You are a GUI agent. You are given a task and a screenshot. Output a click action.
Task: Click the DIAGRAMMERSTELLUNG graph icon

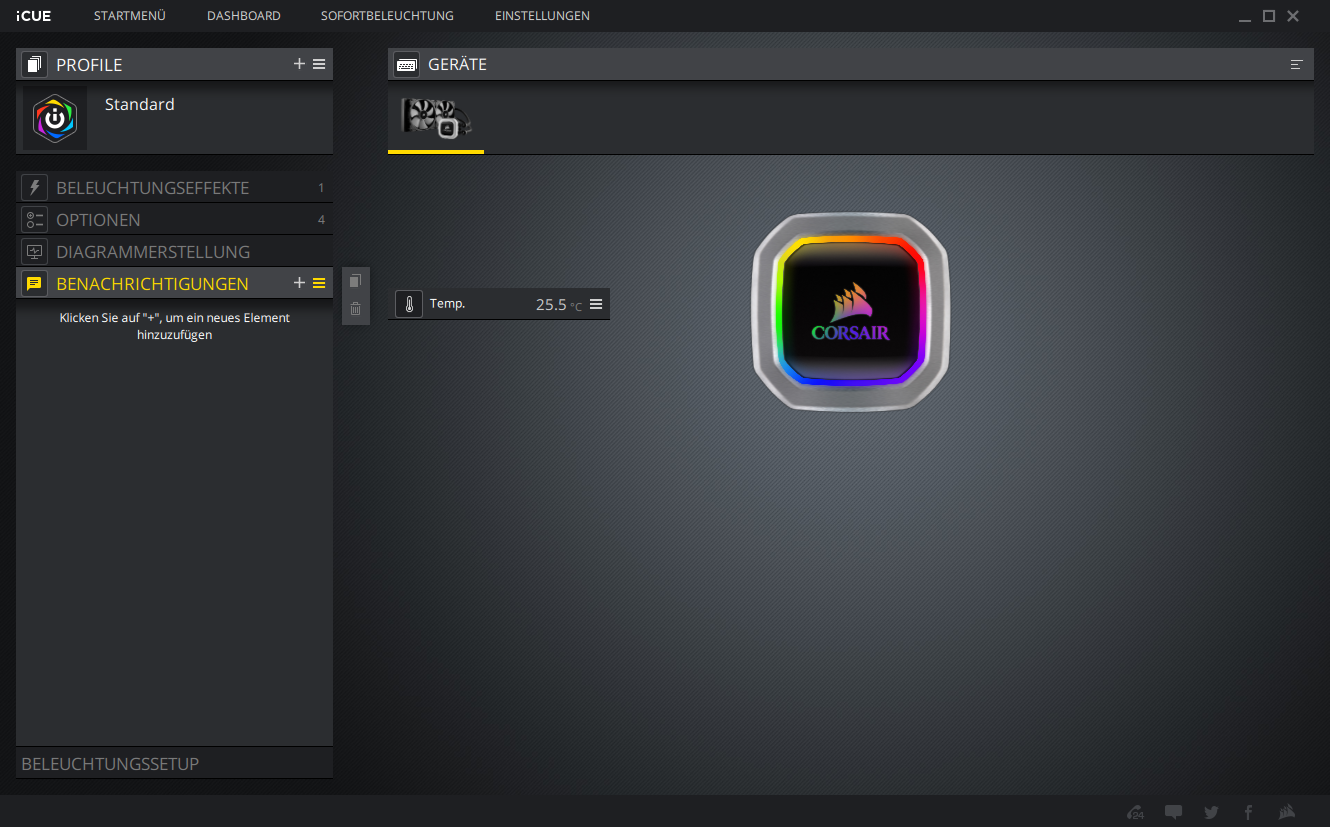point(35,251)
